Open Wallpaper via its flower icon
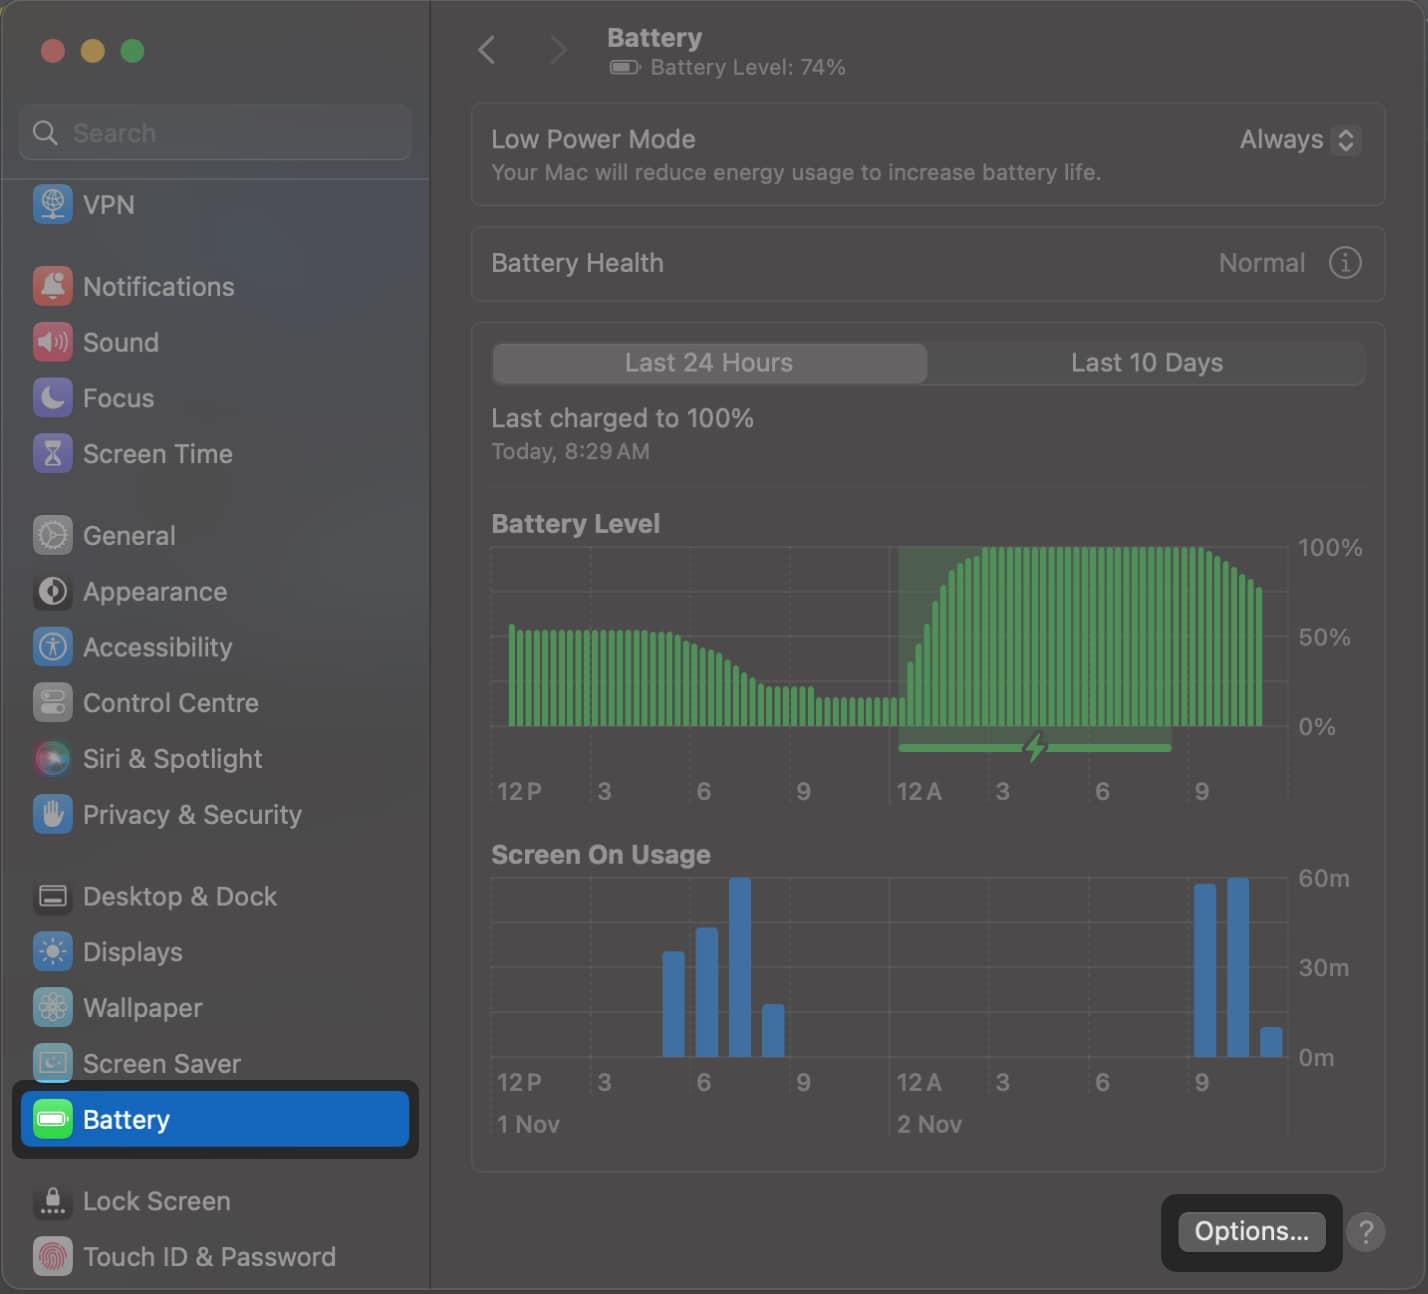Image resolution: width=1428 pixels, height=1294 pixels. (53, 1008)
